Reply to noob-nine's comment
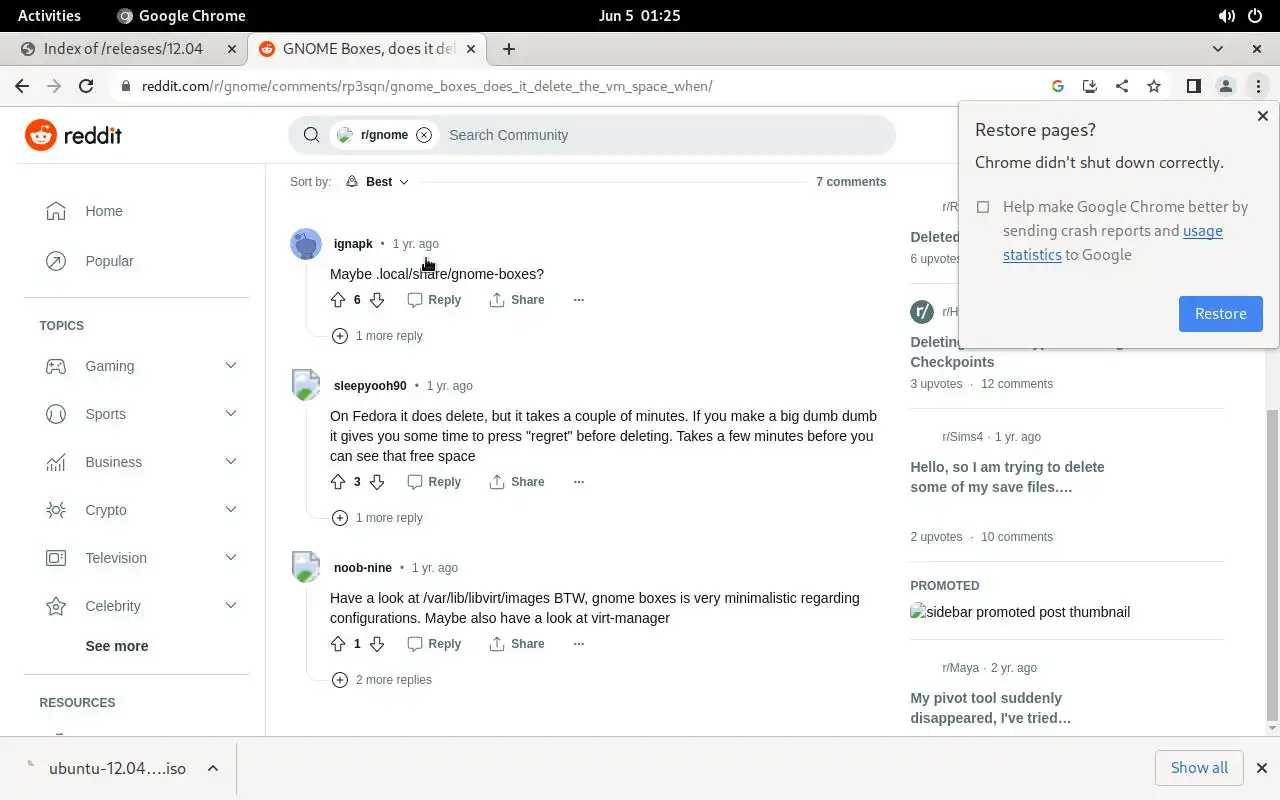The image size is (1280, 800). pos(434,644)
